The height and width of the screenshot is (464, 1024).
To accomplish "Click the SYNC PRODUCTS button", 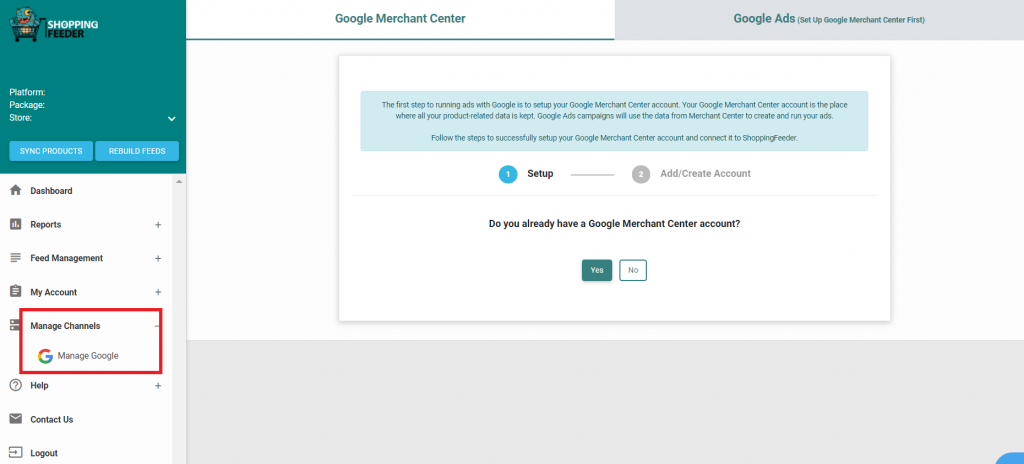I will pos(51,151).
